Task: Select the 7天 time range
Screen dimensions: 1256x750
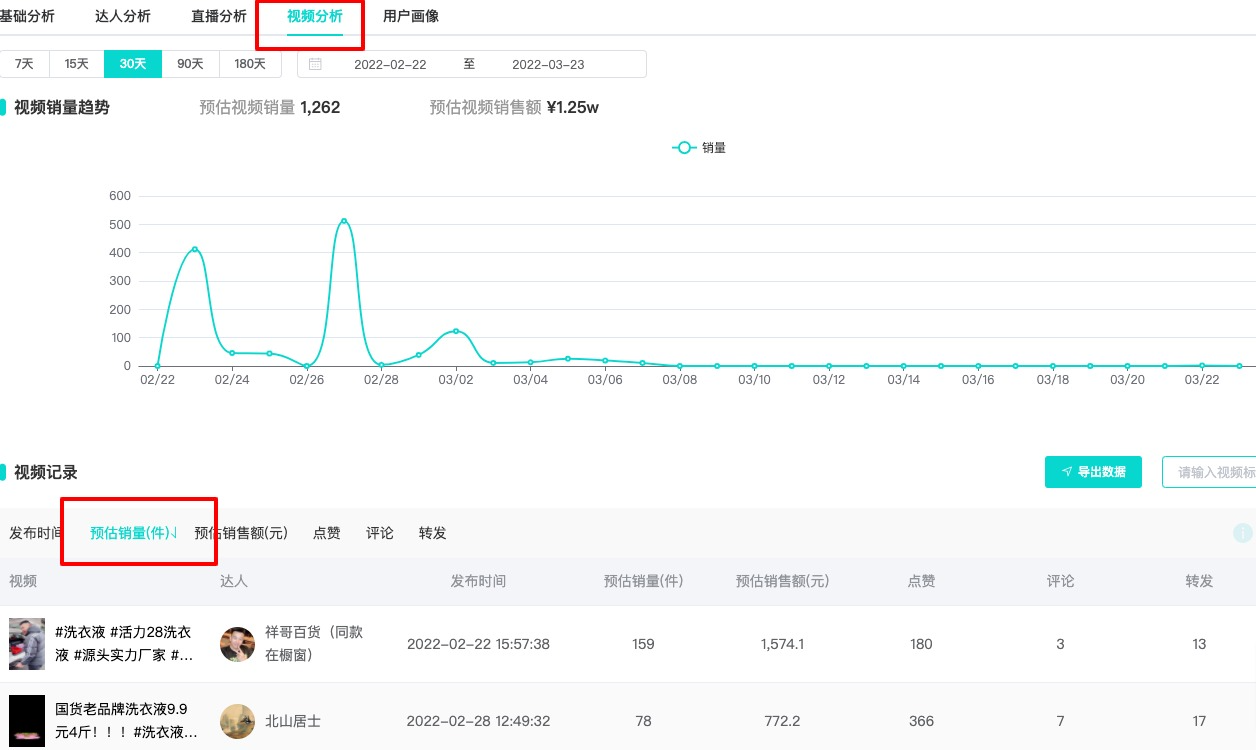Action: [24, 63]
